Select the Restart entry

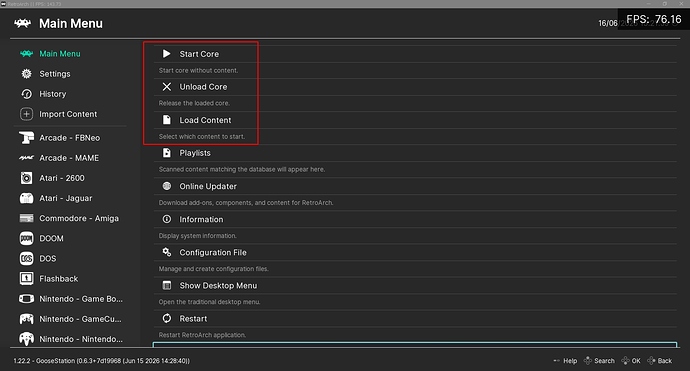tap(415, 318)
